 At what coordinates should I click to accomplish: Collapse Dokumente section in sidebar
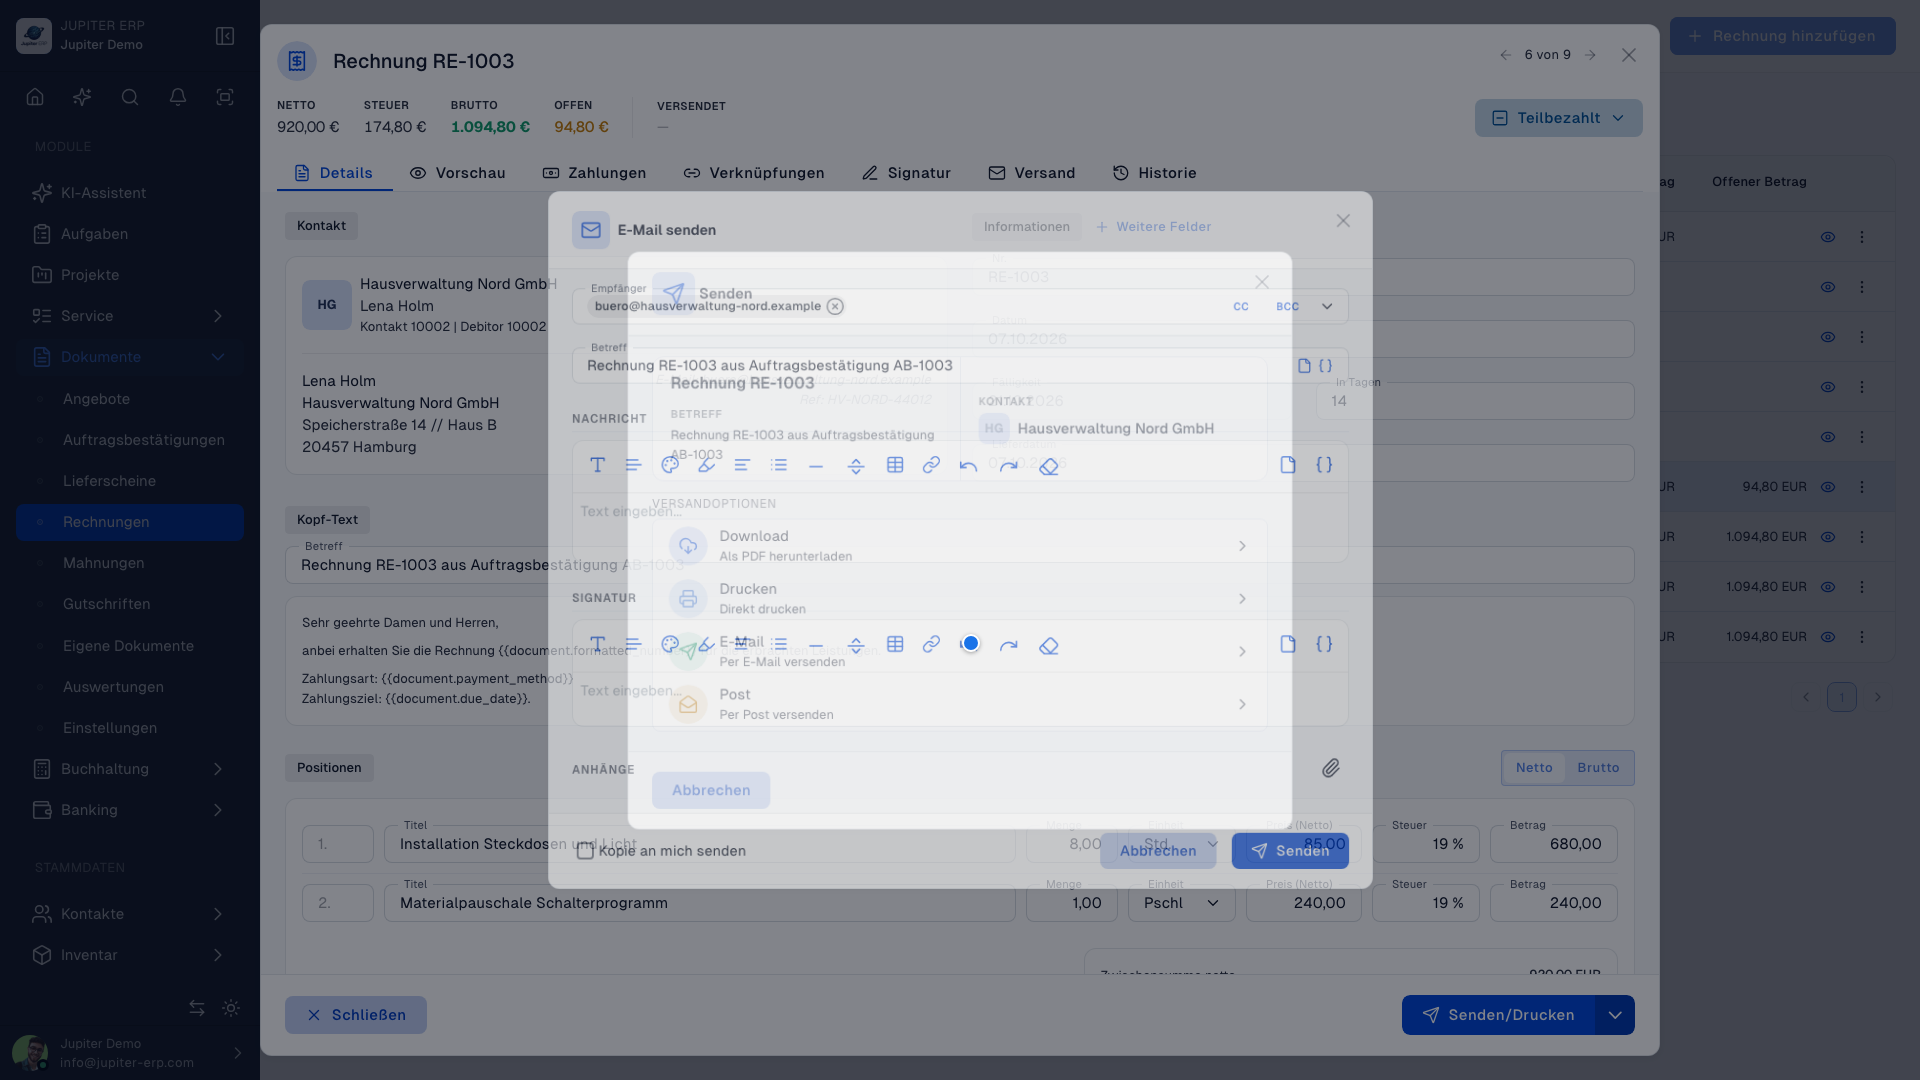pos(218,357)
